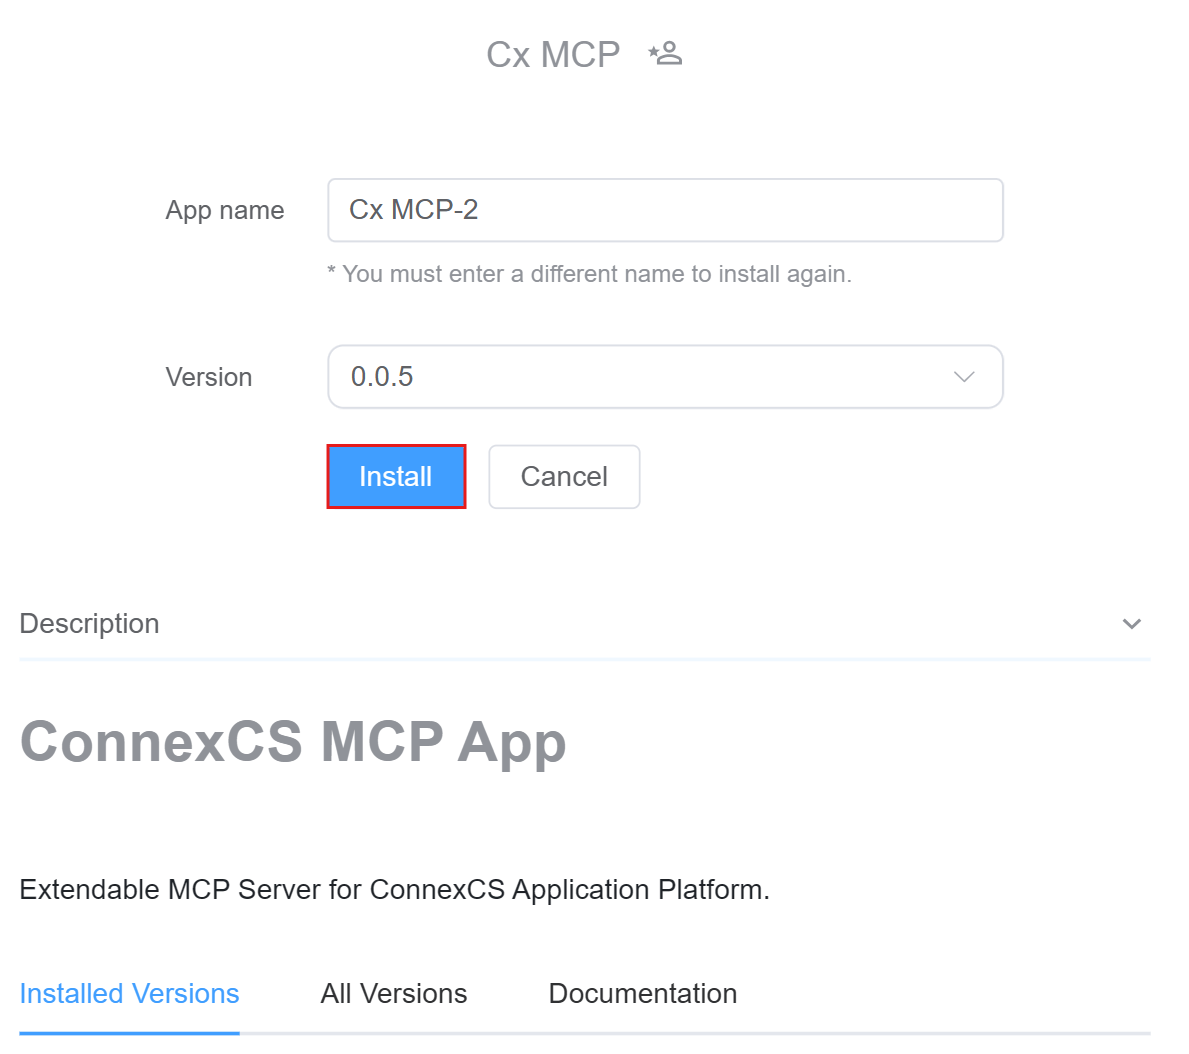Select the 0.0.5 version value
Image resolution: width=1189 pixels, height=1054 pixels.
[382, 377]
